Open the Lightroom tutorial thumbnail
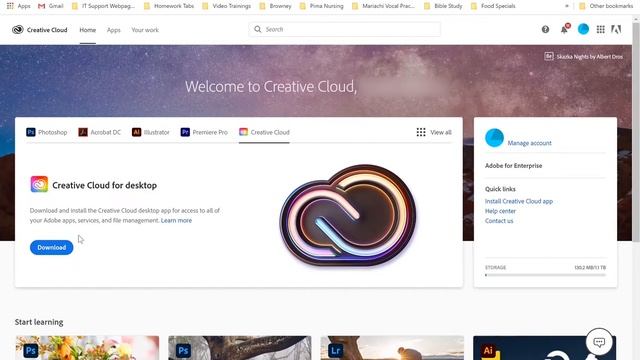 click(392, 348)
